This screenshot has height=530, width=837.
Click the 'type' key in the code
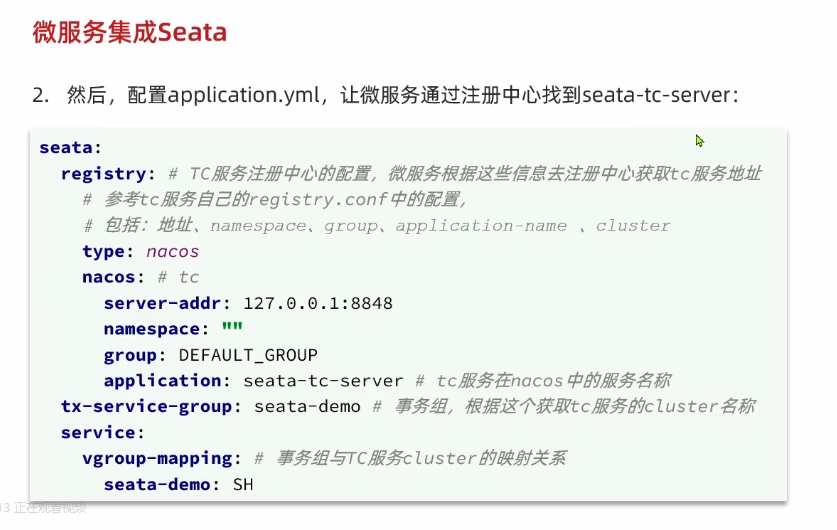(x=106, y=252)
